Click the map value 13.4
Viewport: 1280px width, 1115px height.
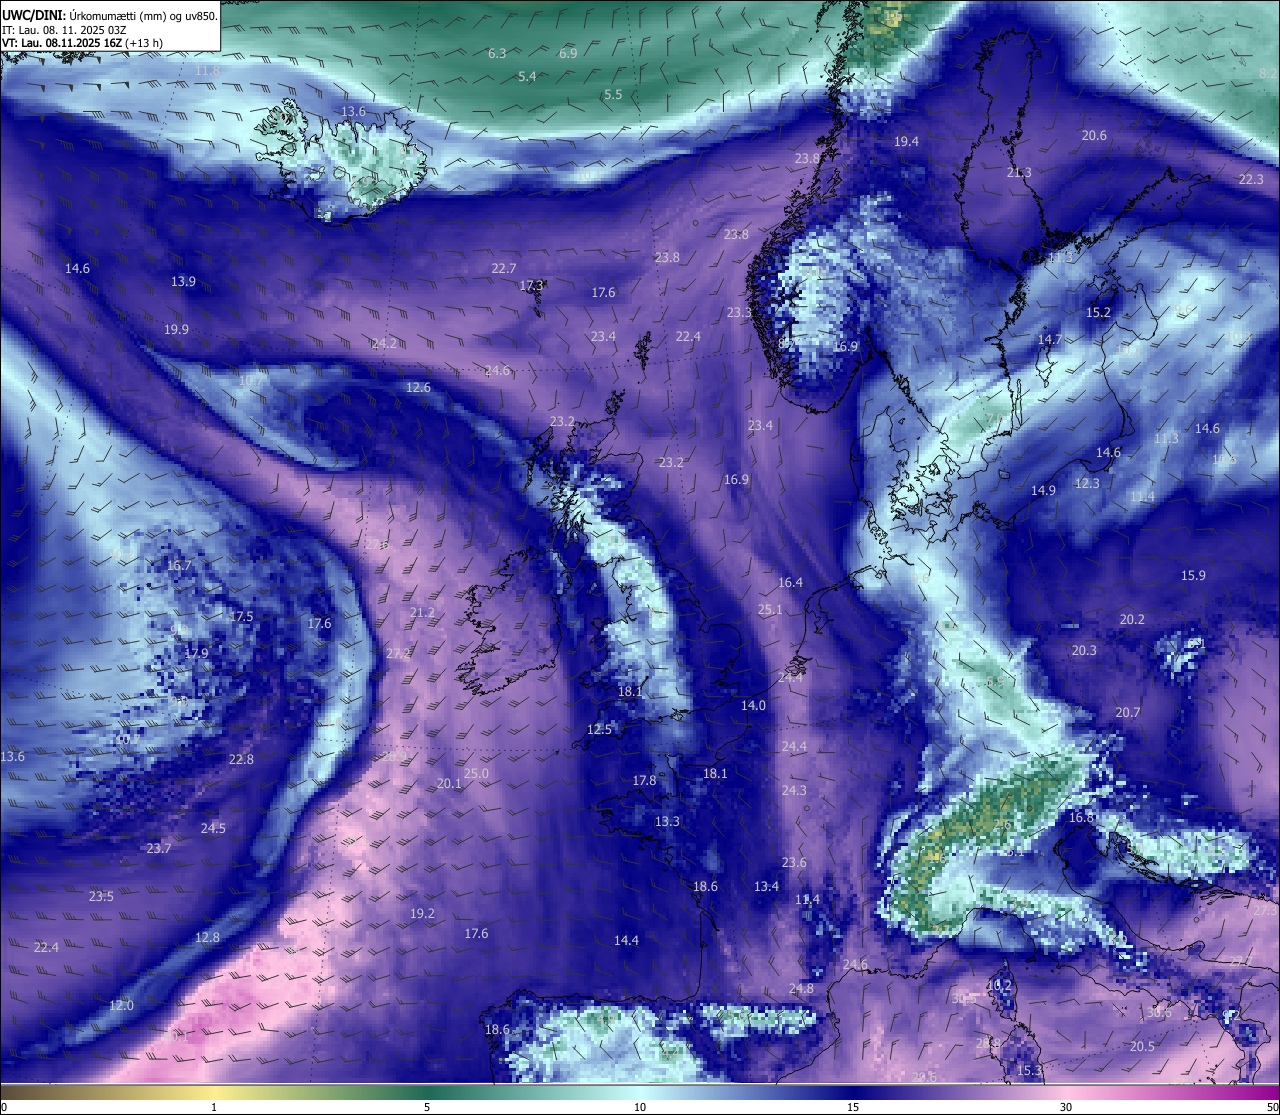click(766, 886)
